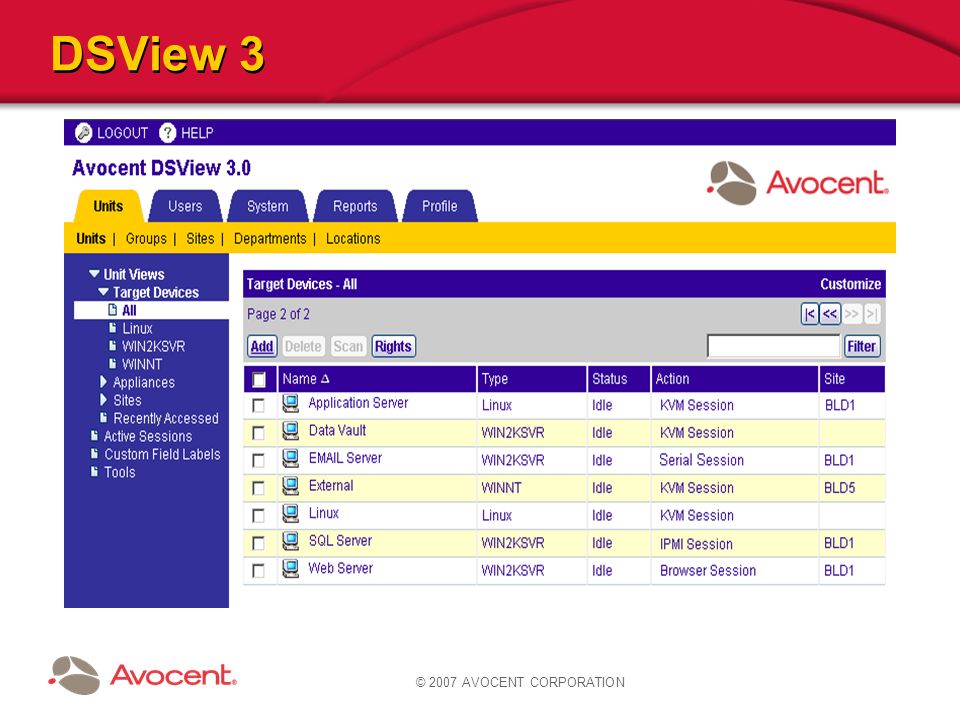Click the Data Vault device name
This screenshot has width=960, height=720.
click(337, 430)
